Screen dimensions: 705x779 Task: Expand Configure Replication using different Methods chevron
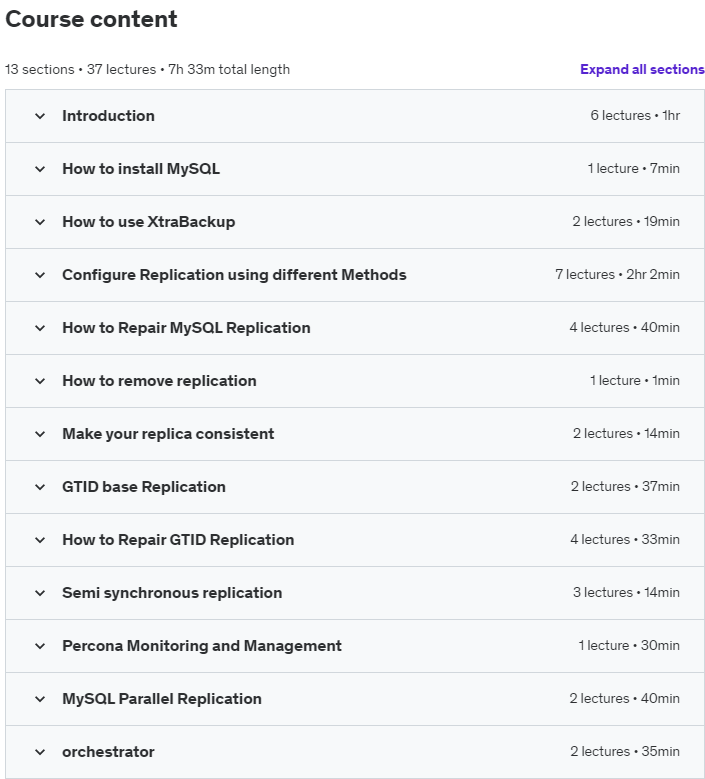point(40,275)
